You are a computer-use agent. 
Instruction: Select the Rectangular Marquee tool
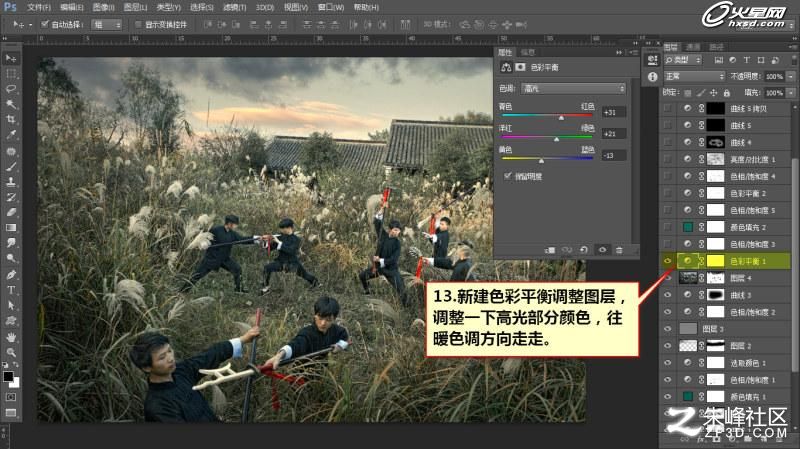coord(11,74)
